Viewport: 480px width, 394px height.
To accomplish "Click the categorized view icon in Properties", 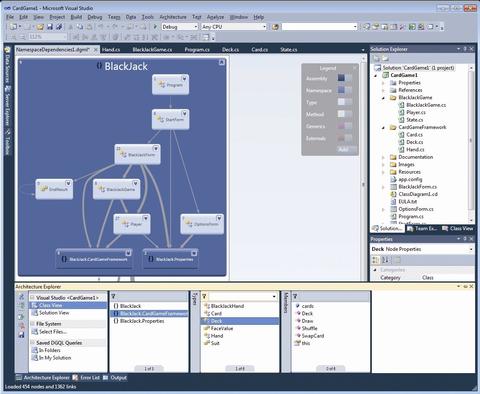I will [376, 260].
